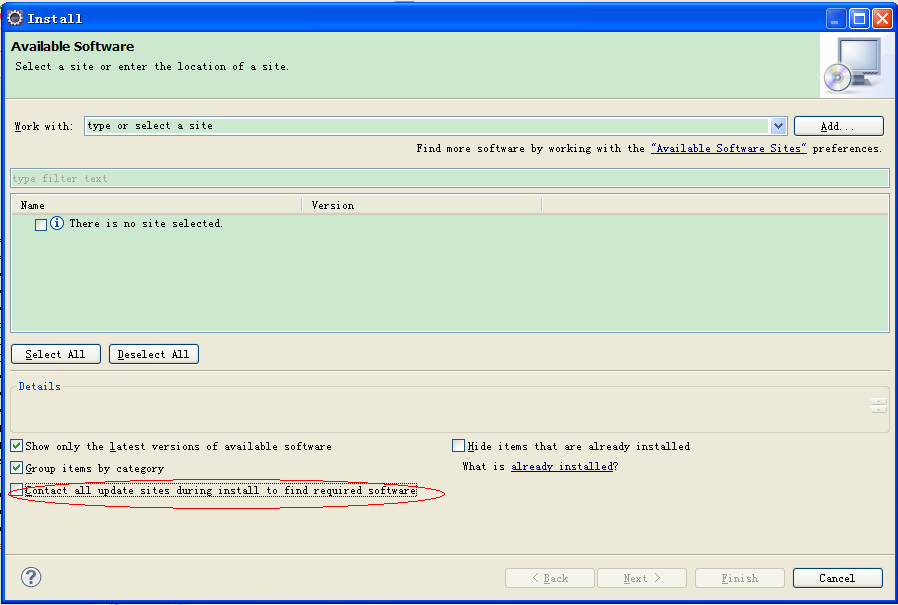
Task: Click the info icon beside no site message
Action: [x=57, y=223]
